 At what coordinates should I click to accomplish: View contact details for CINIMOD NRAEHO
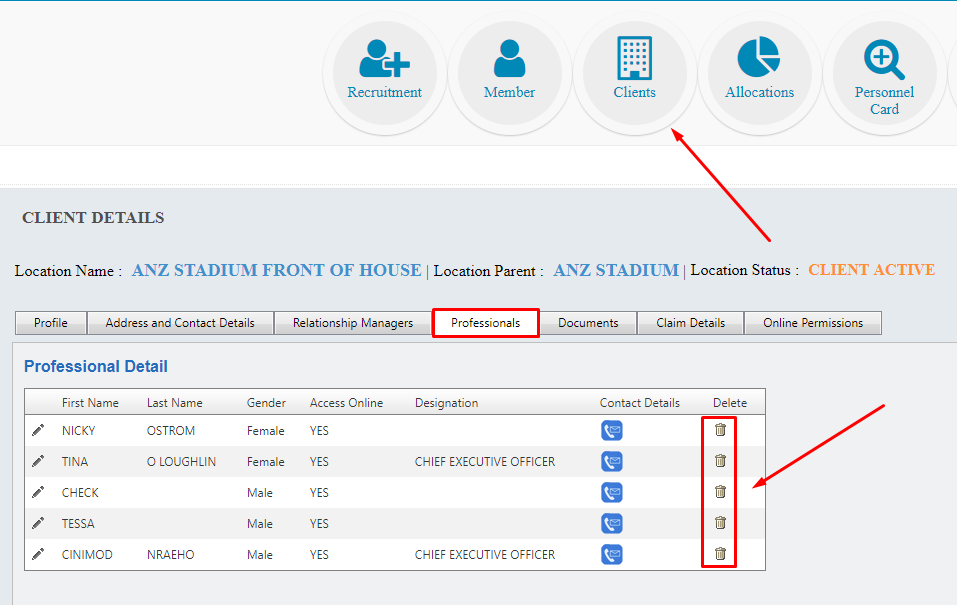pos(612,554)
